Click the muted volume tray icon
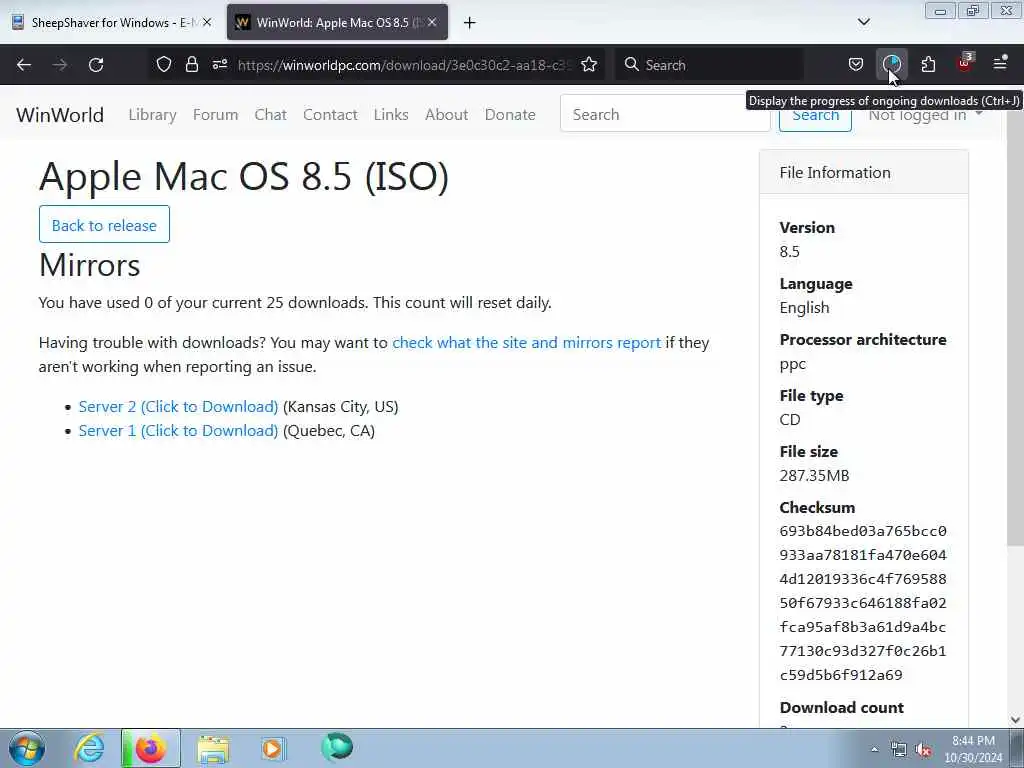 pos(923,750)
